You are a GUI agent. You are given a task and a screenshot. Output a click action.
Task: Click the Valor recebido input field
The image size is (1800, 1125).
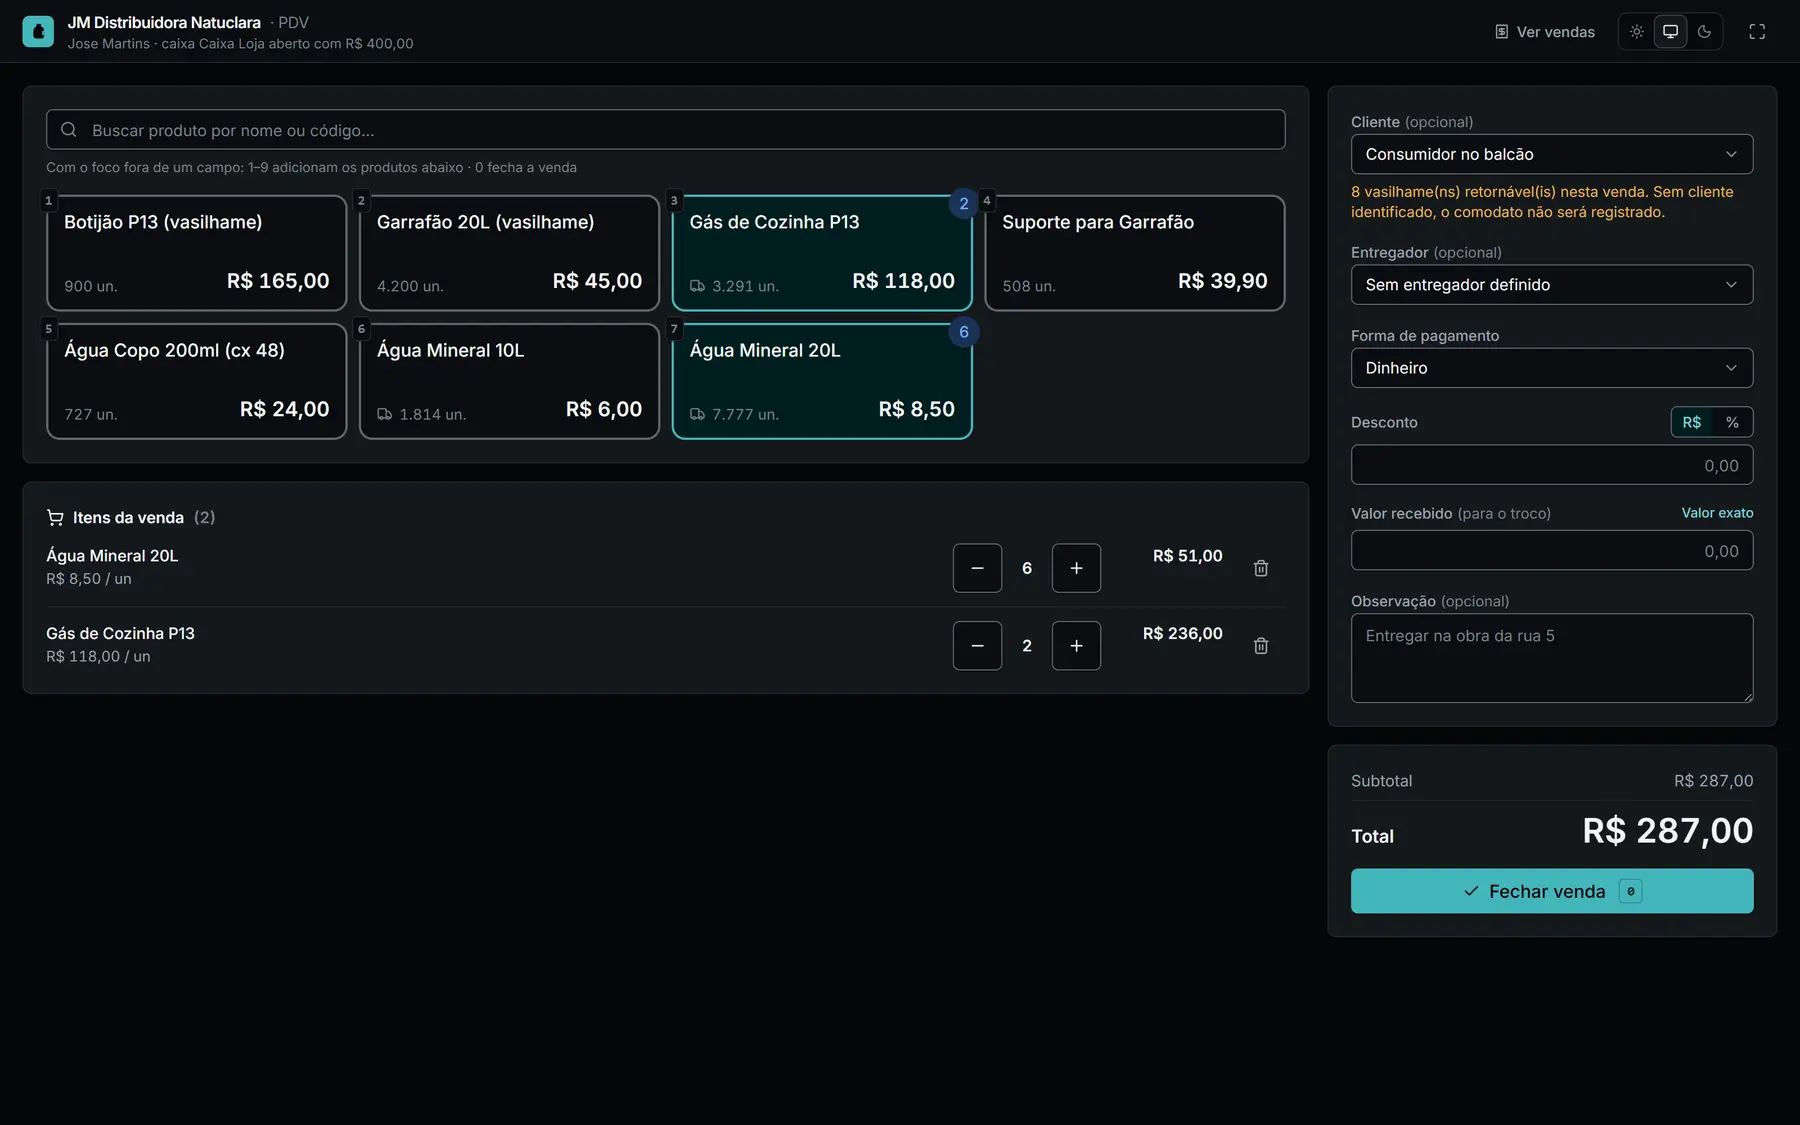point(1552,551)
